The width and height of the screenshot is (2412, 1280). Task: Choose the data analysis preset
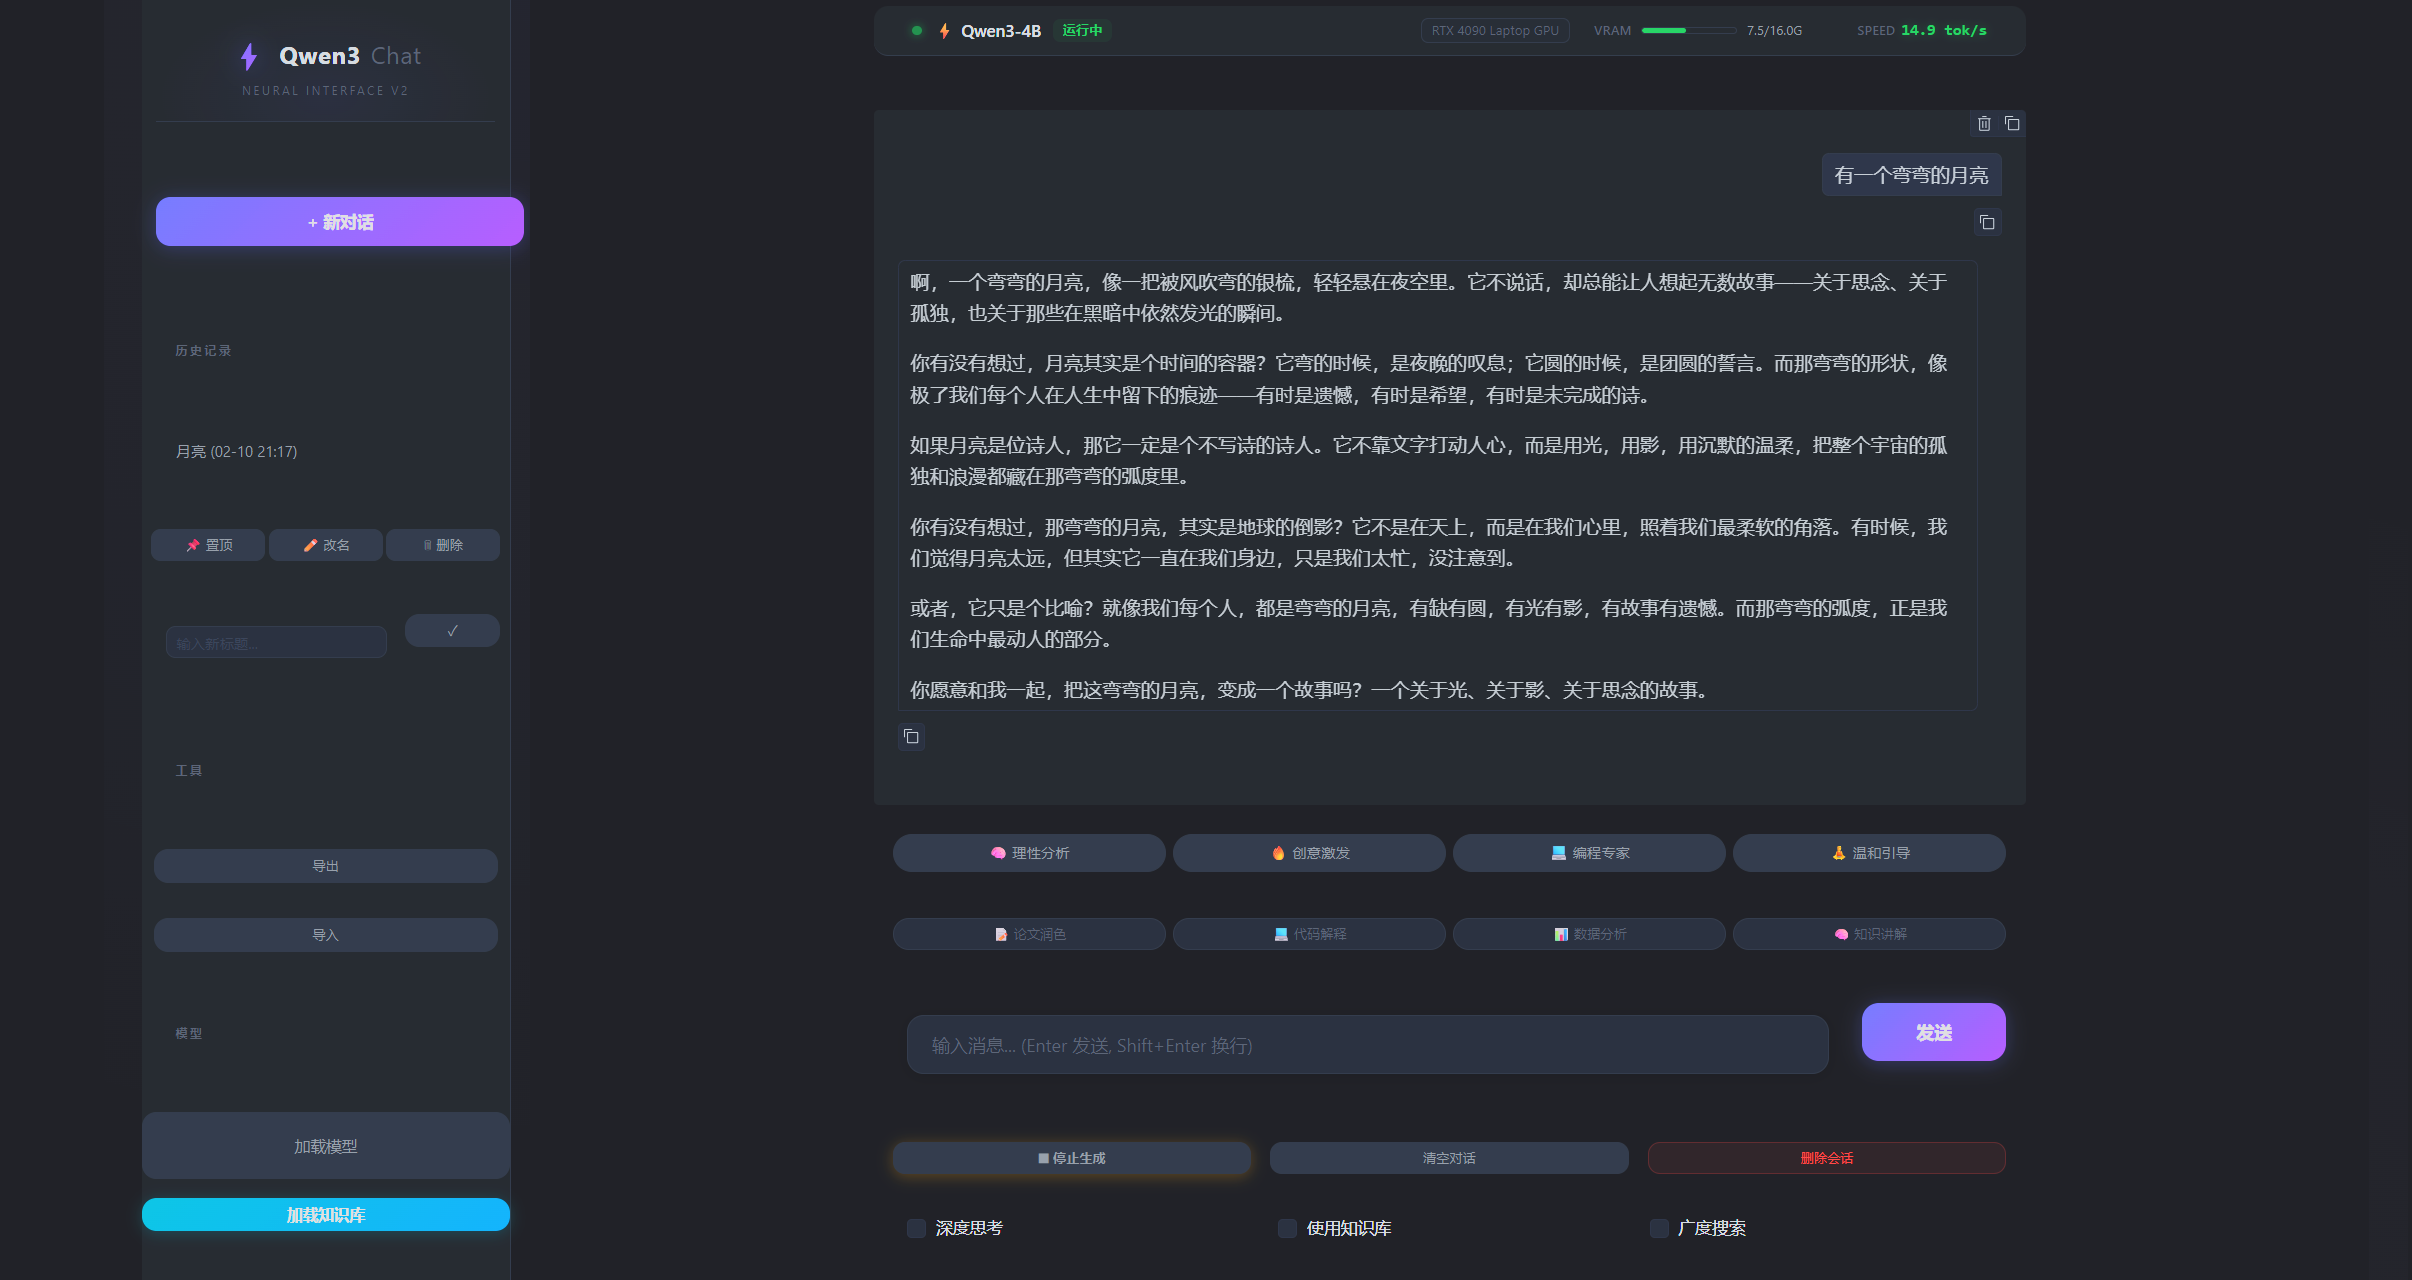pos(1589,934)
